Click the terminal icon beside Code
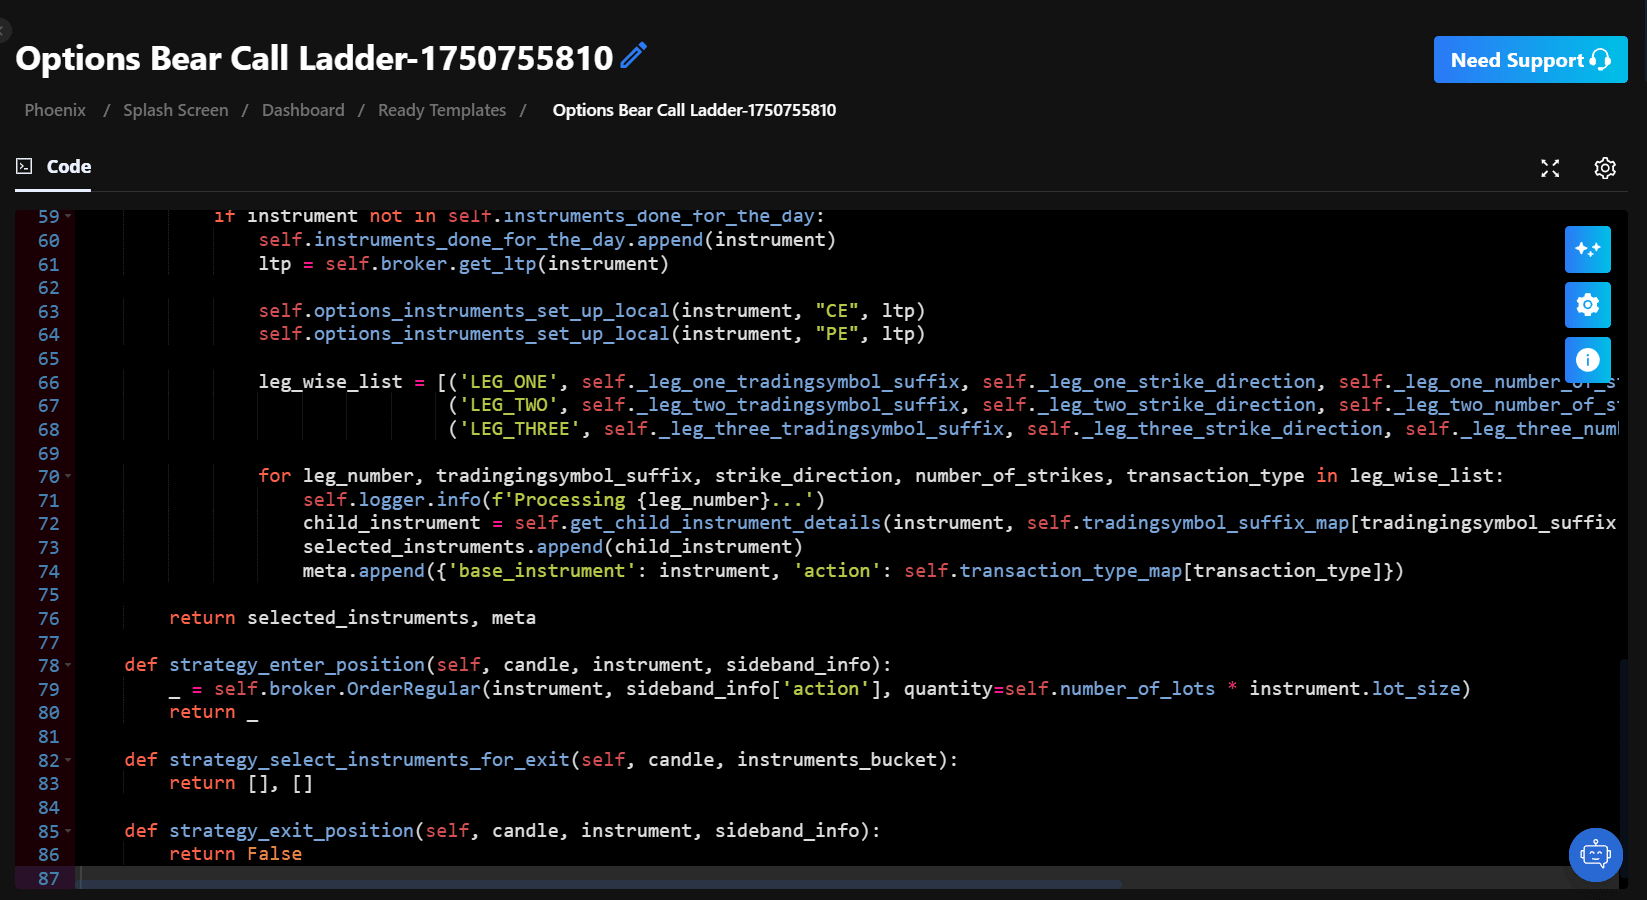The image size is (1647, 900). (x=23, y=165)
